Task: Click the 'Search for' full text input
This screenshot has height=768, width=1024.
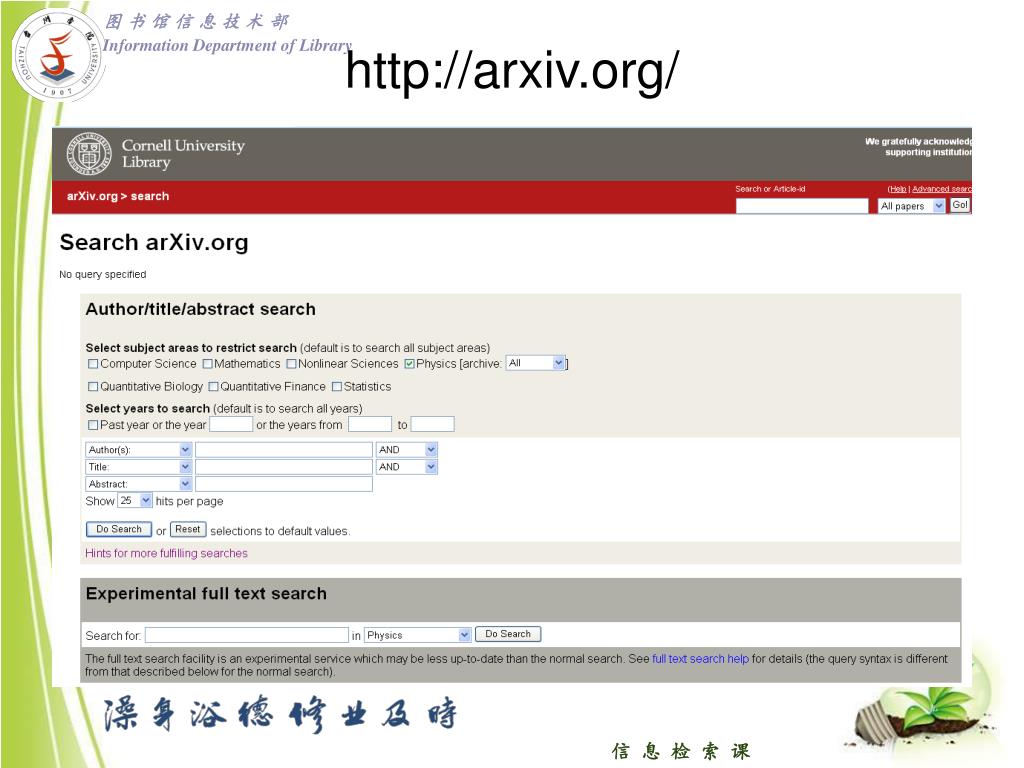Action: pyautogui.click(x=247, y=635)
